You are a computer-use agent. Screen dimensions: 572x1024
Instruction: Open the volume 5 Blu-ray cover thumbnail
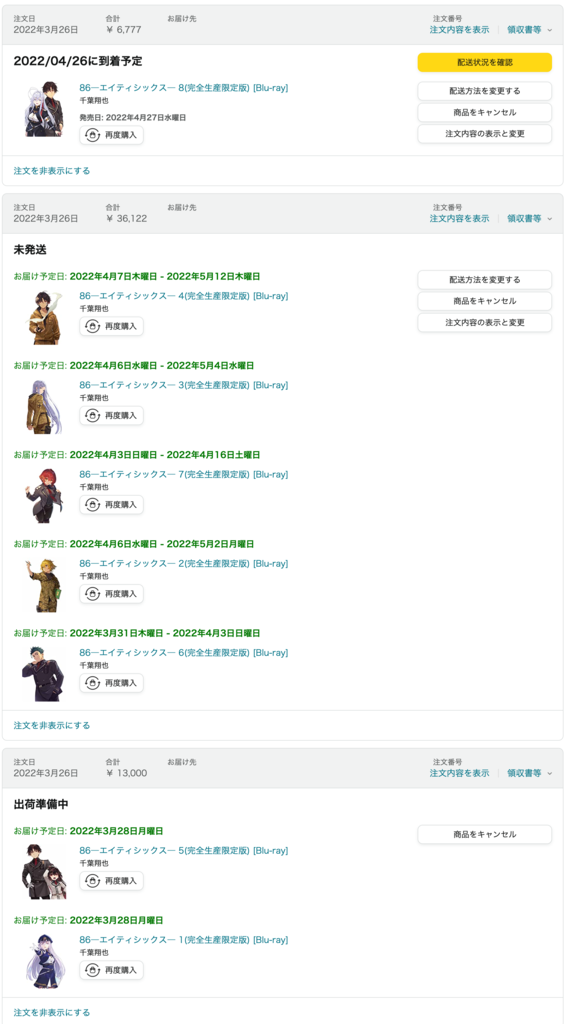44,871
